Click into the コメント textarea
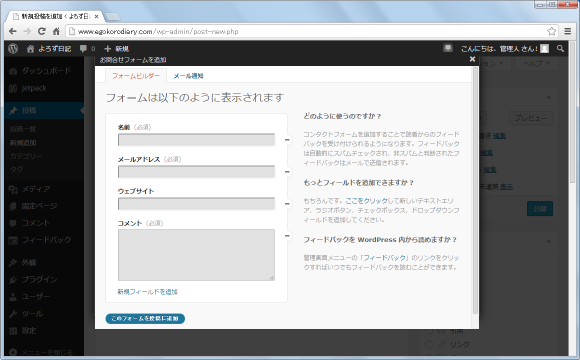This screenshot has height=360, width=580. (x=196, y=255)
